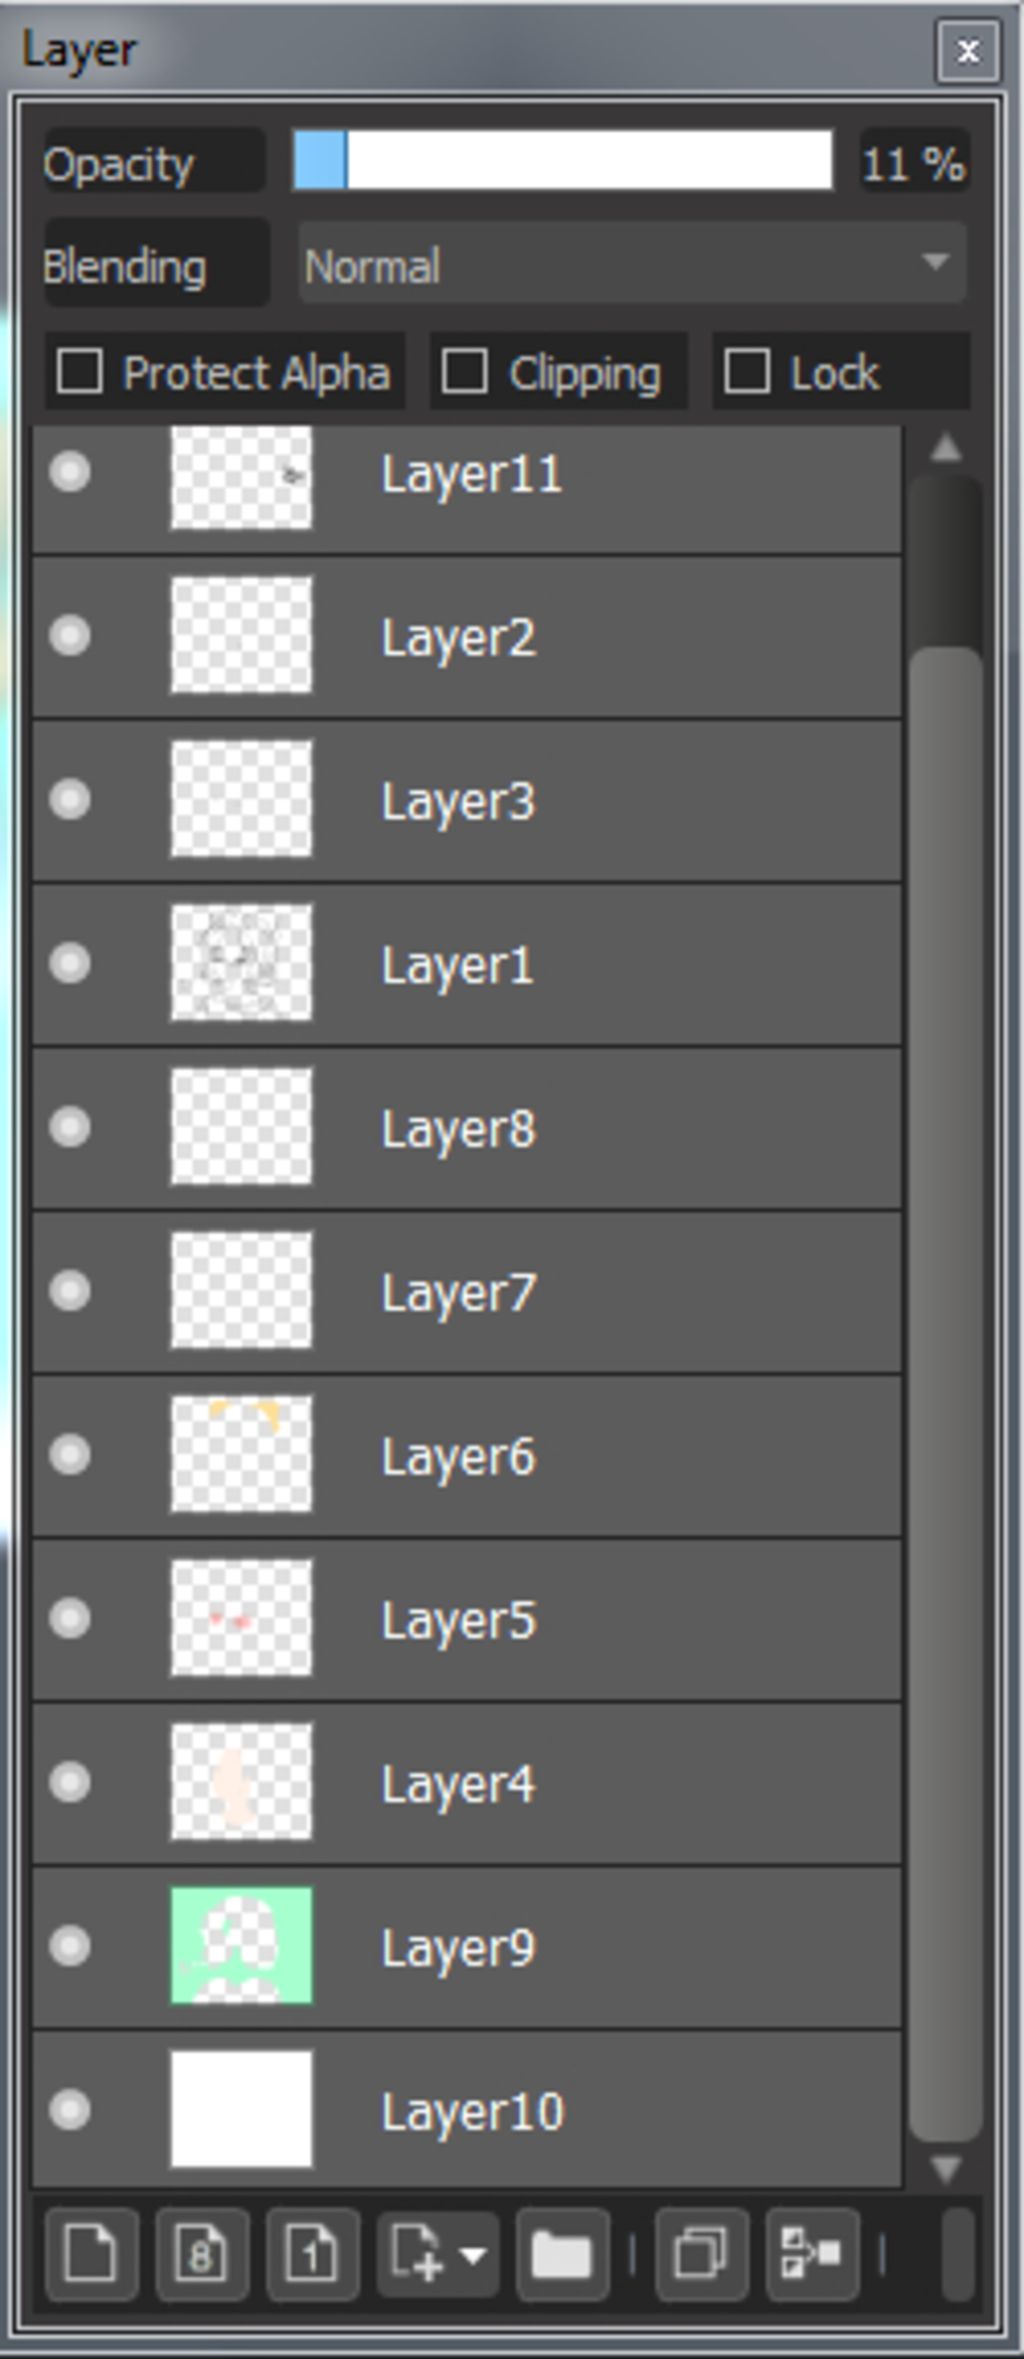
Task: Hide Layer9 using its visibility dot
Action: (x=70, y=1945)
